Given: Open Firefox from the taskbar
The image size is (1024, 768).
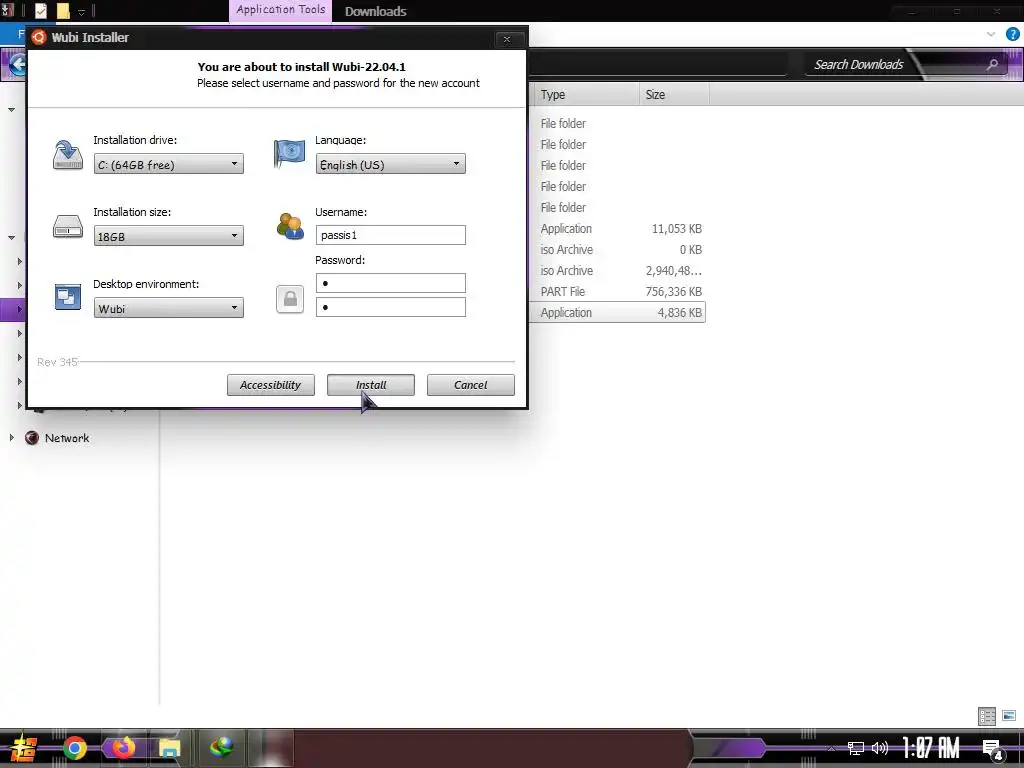Looking at the screenshot, I should click(x=123, y=747).
